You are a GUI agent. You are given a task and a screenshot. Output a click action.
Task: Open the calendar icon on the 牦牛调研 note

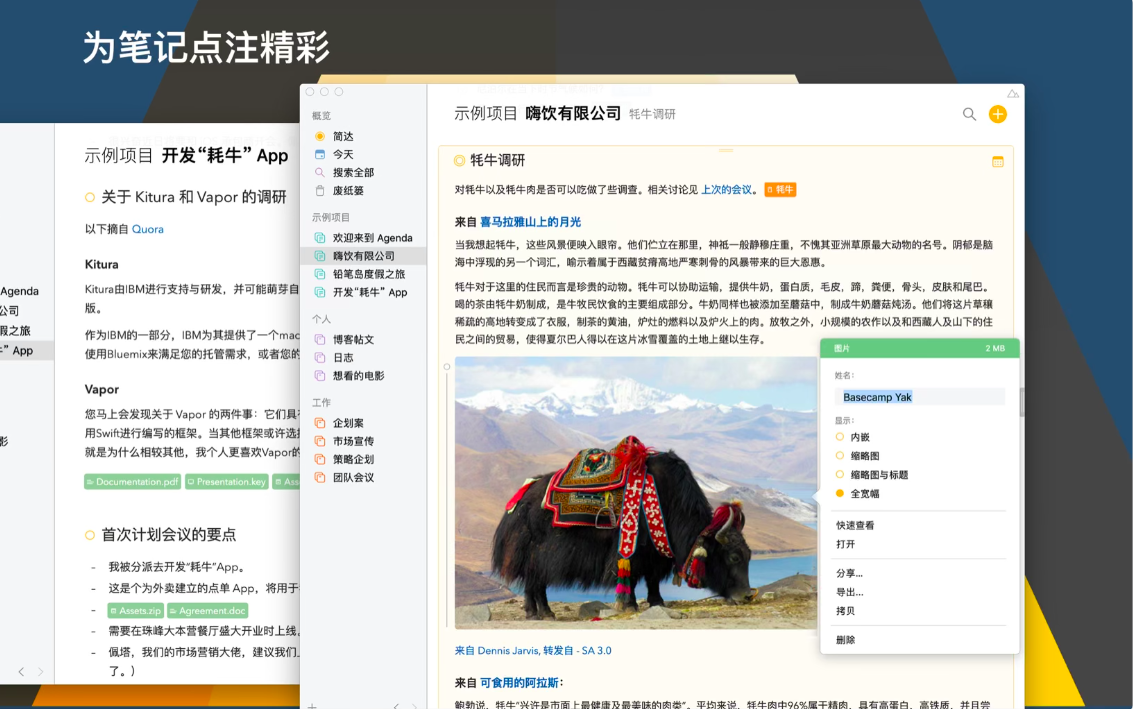point(997,162)
